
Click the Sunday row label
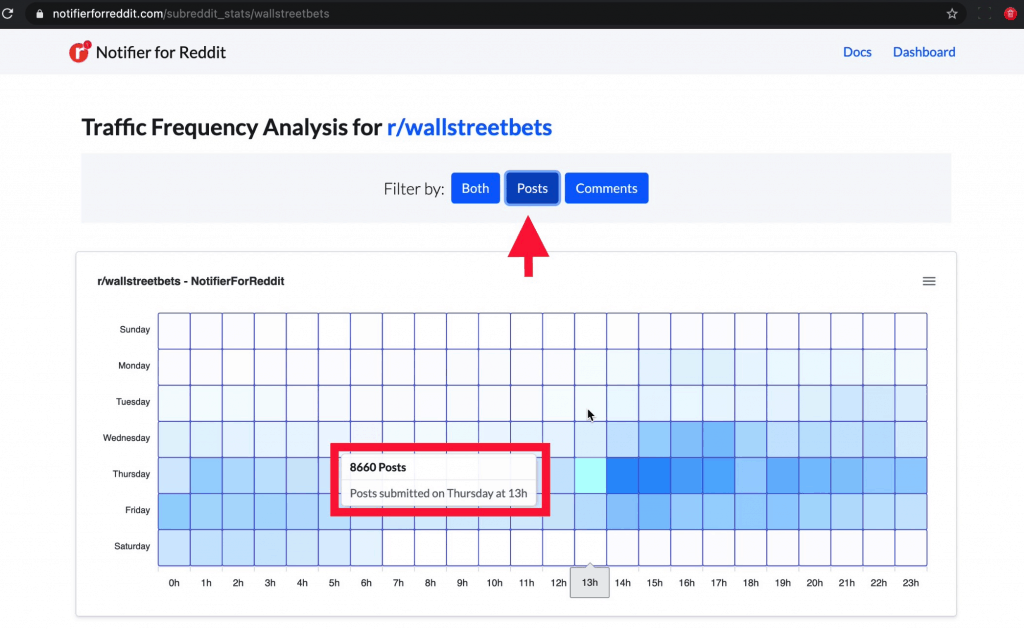pyautogui.click(x=135, y=330)
